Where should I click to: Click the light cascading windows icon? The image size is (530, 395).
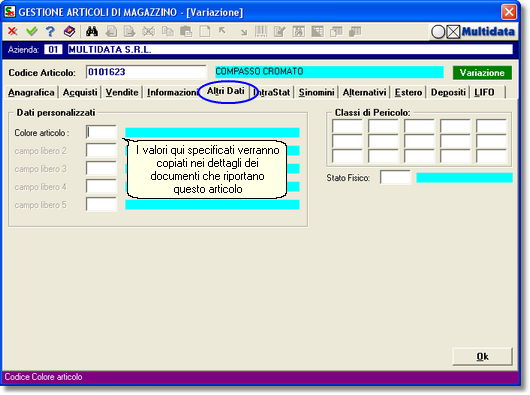336,32
